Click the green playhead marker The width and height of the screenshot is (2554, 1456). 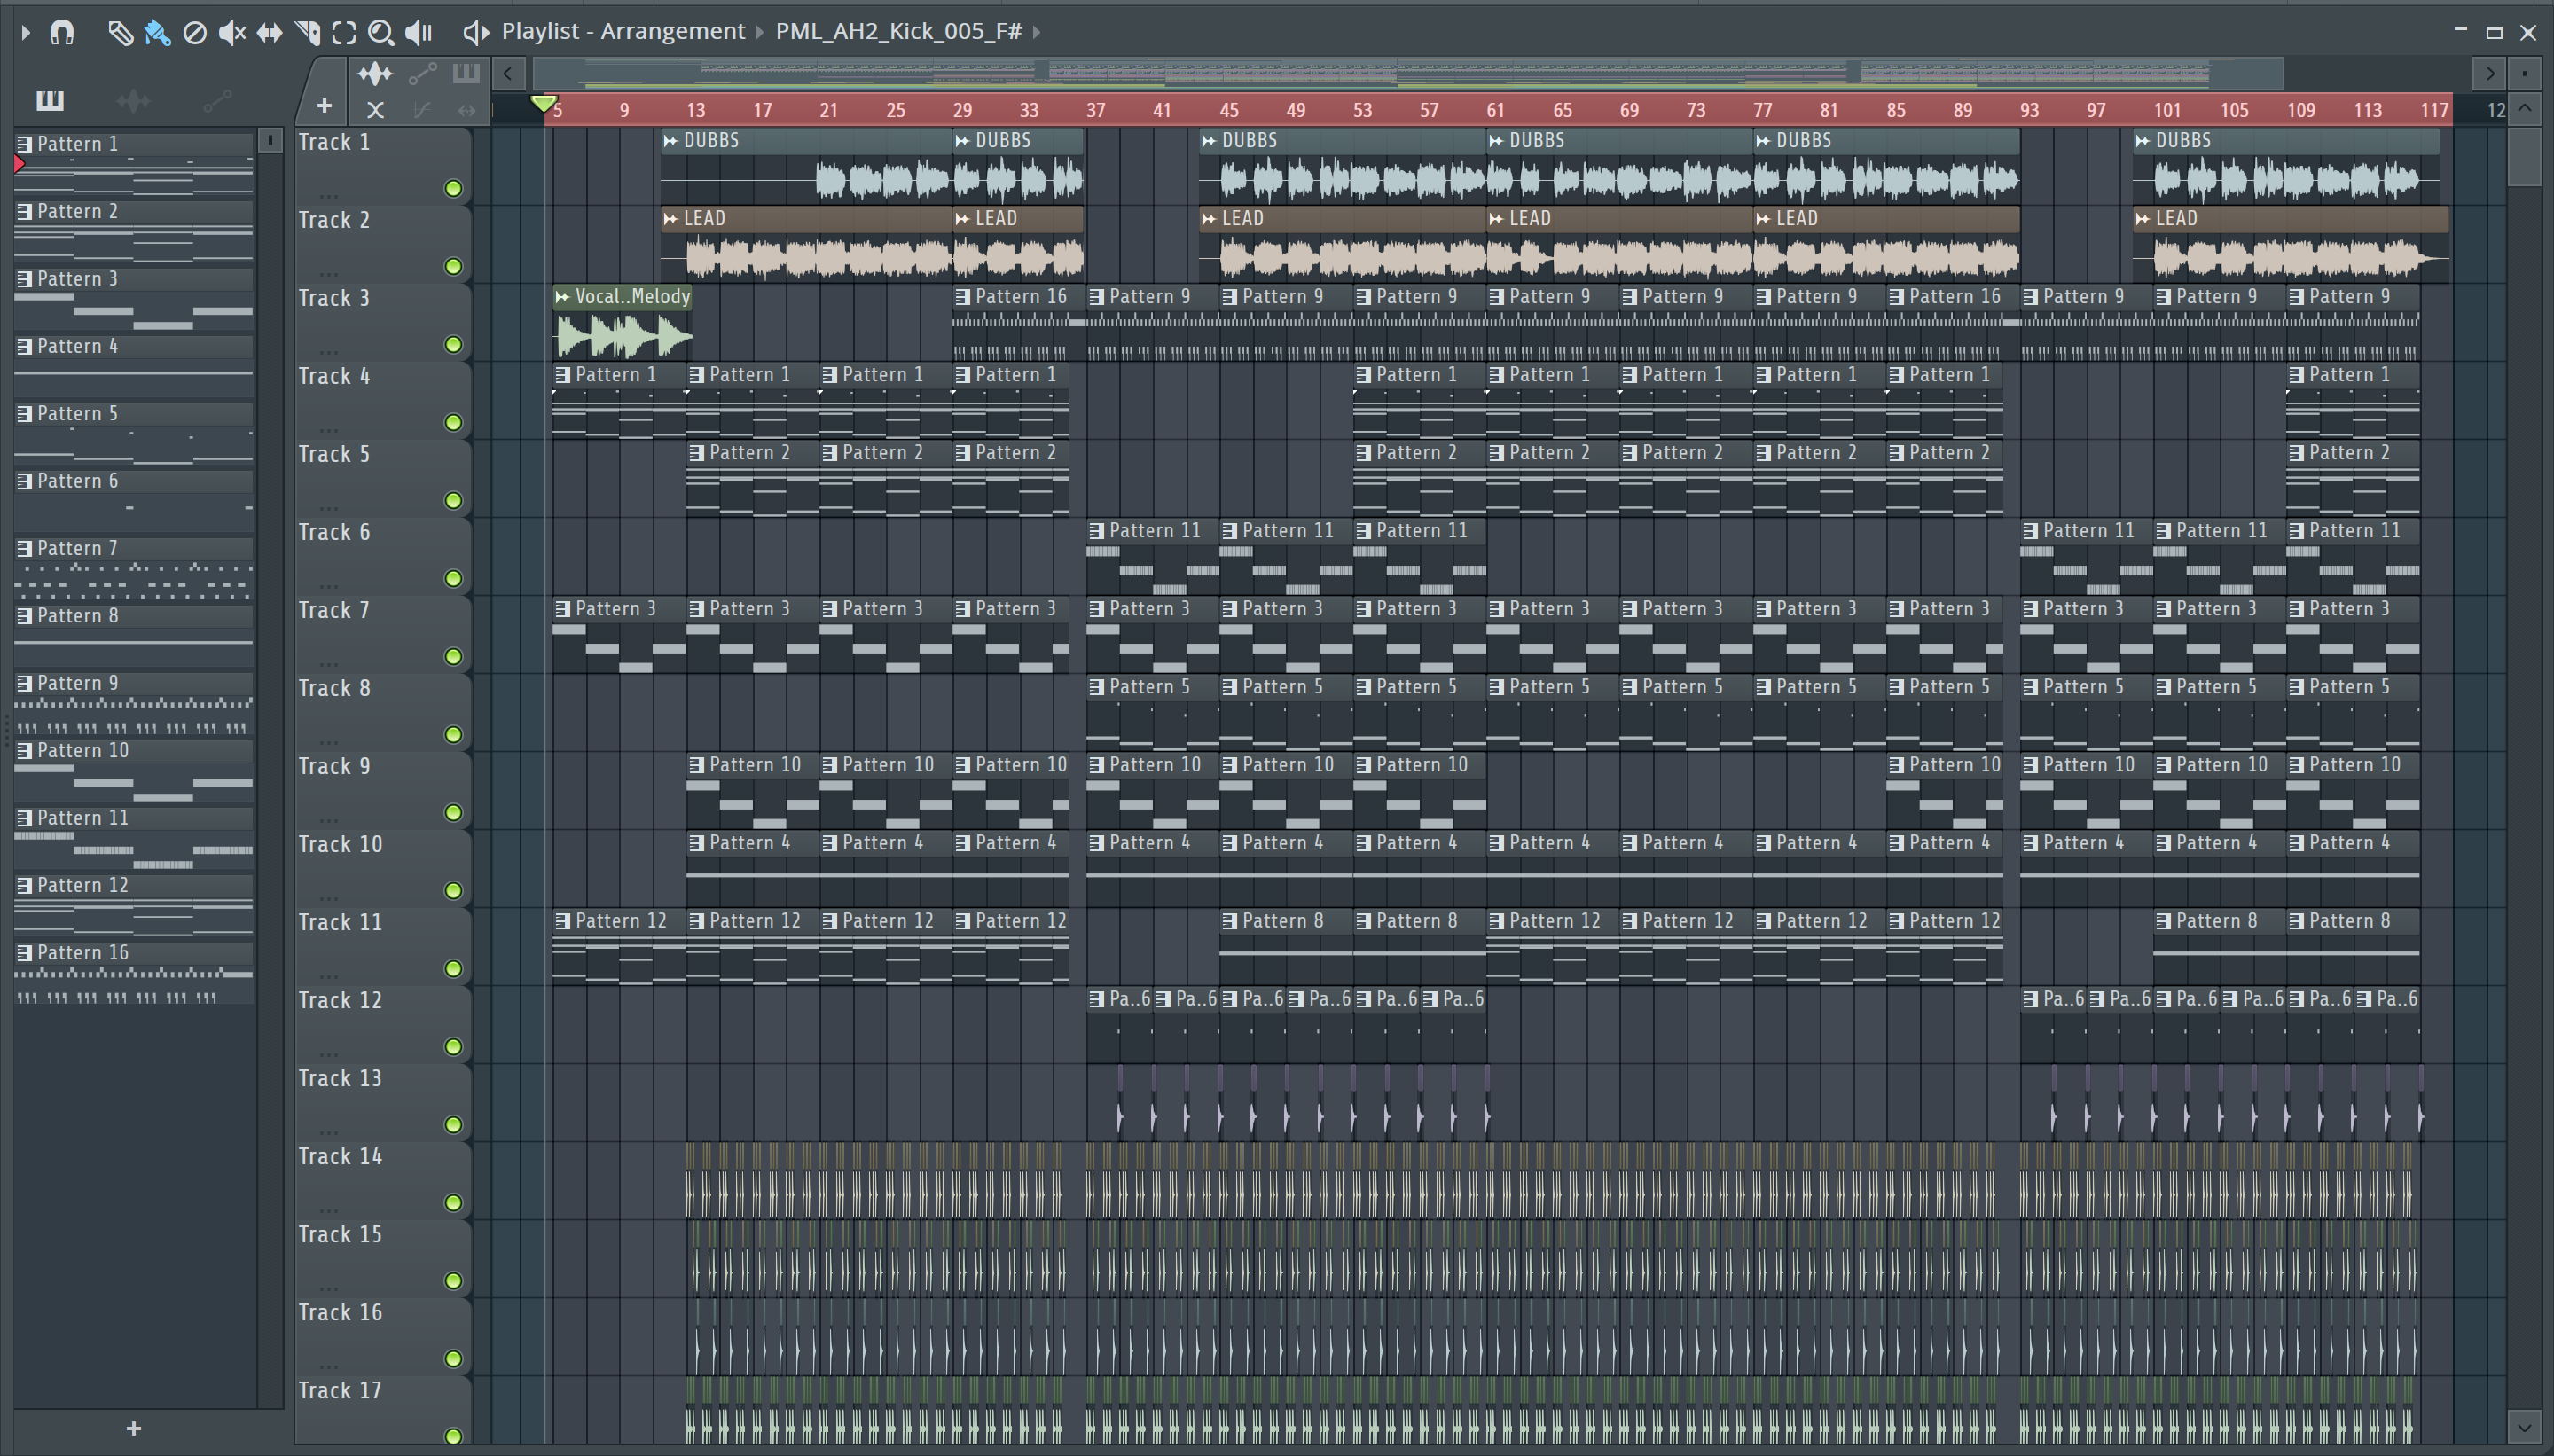pyautogui.click(x=543, y=103)
